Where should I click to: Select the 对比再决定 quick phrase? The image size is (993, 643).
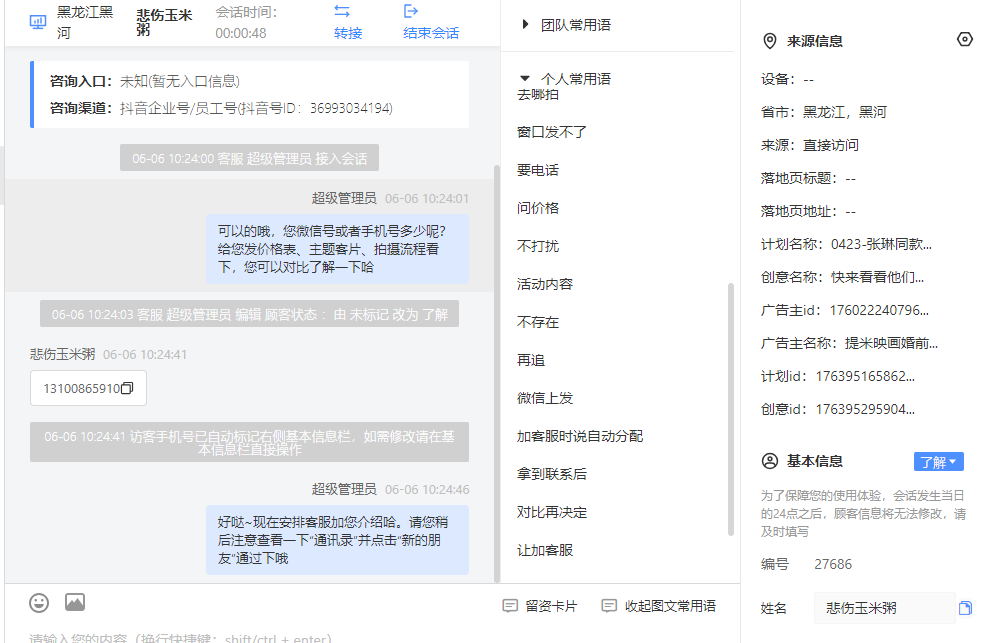click(552, 512)
